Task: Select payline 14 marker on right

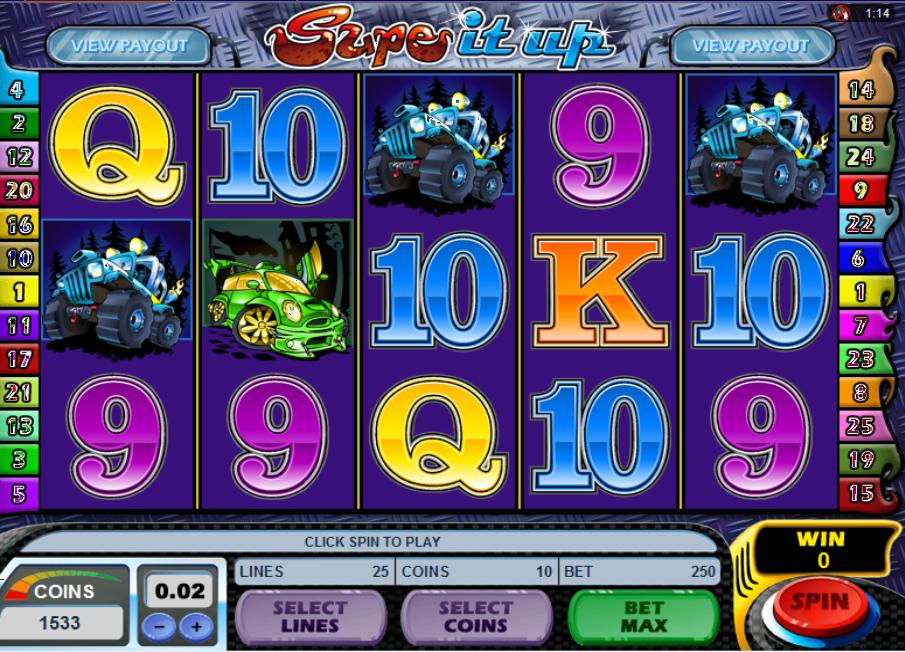Action: pyautogui.click(x=862, y=89)
